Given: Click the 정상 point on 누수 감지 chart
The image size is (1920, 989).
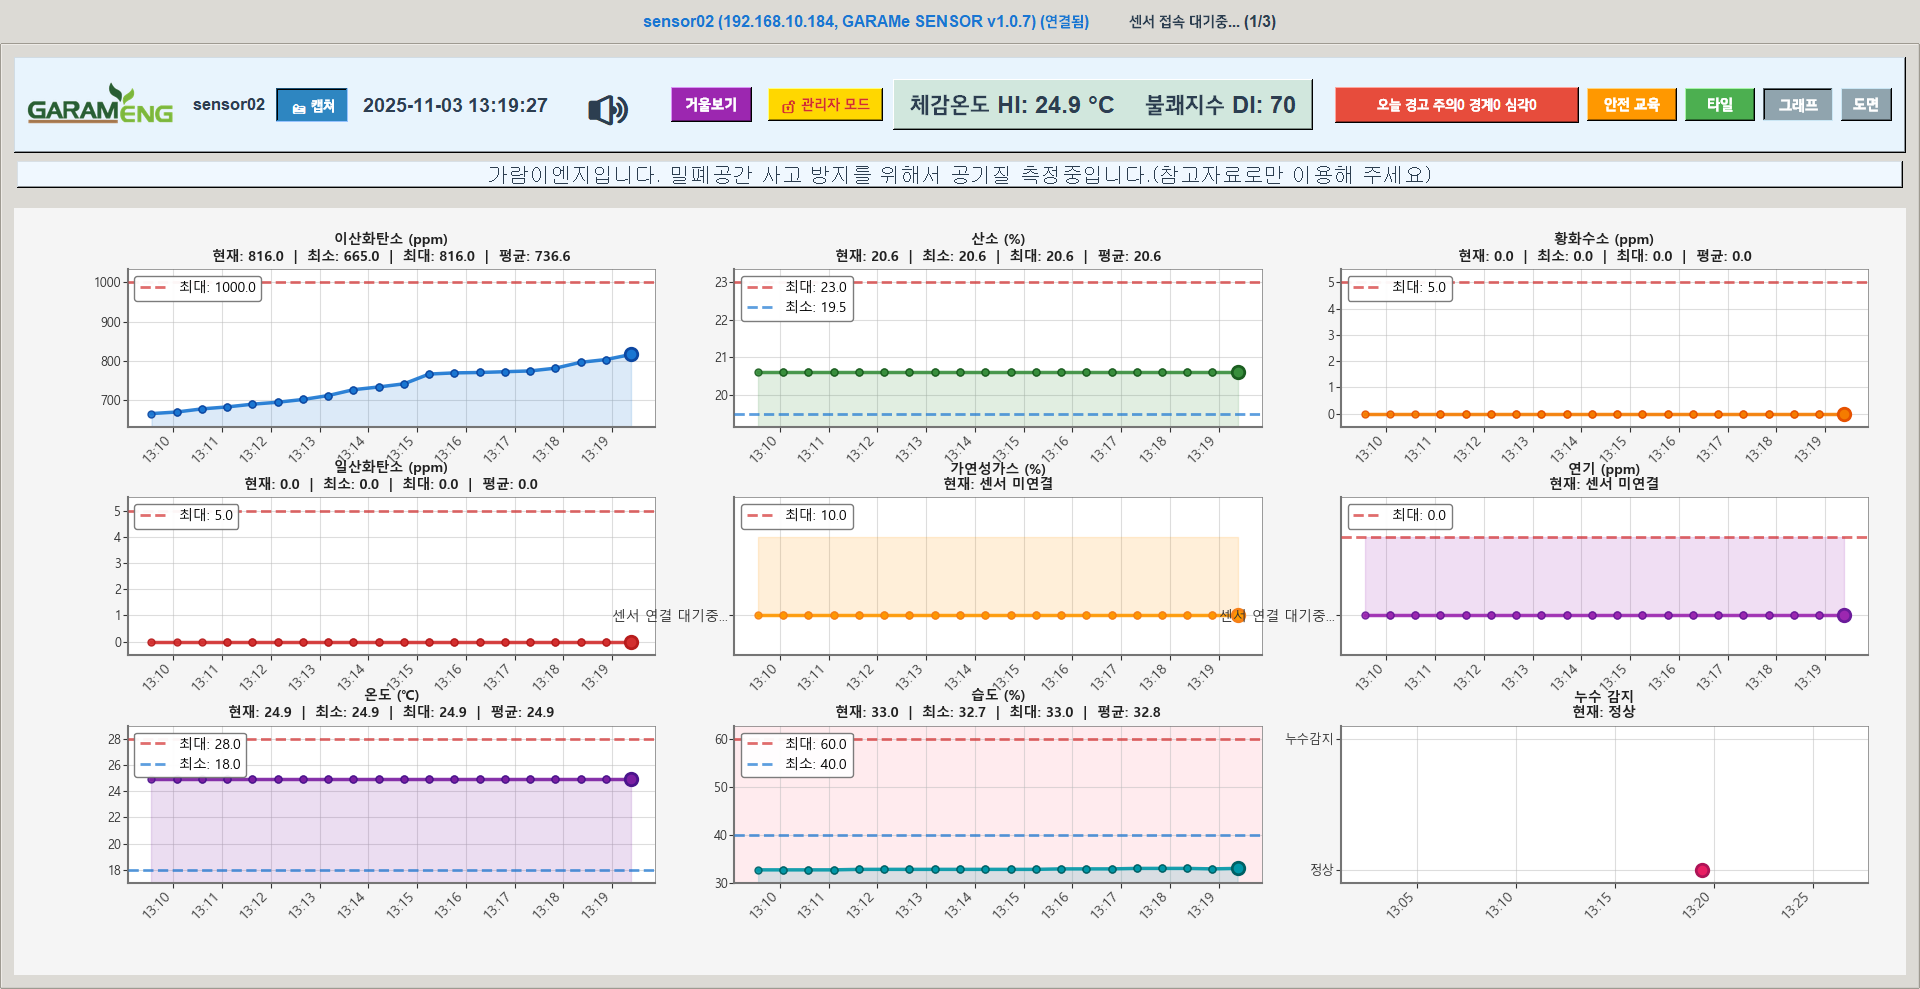Looking at the screenshot, I should click(x=1701, y=870).
